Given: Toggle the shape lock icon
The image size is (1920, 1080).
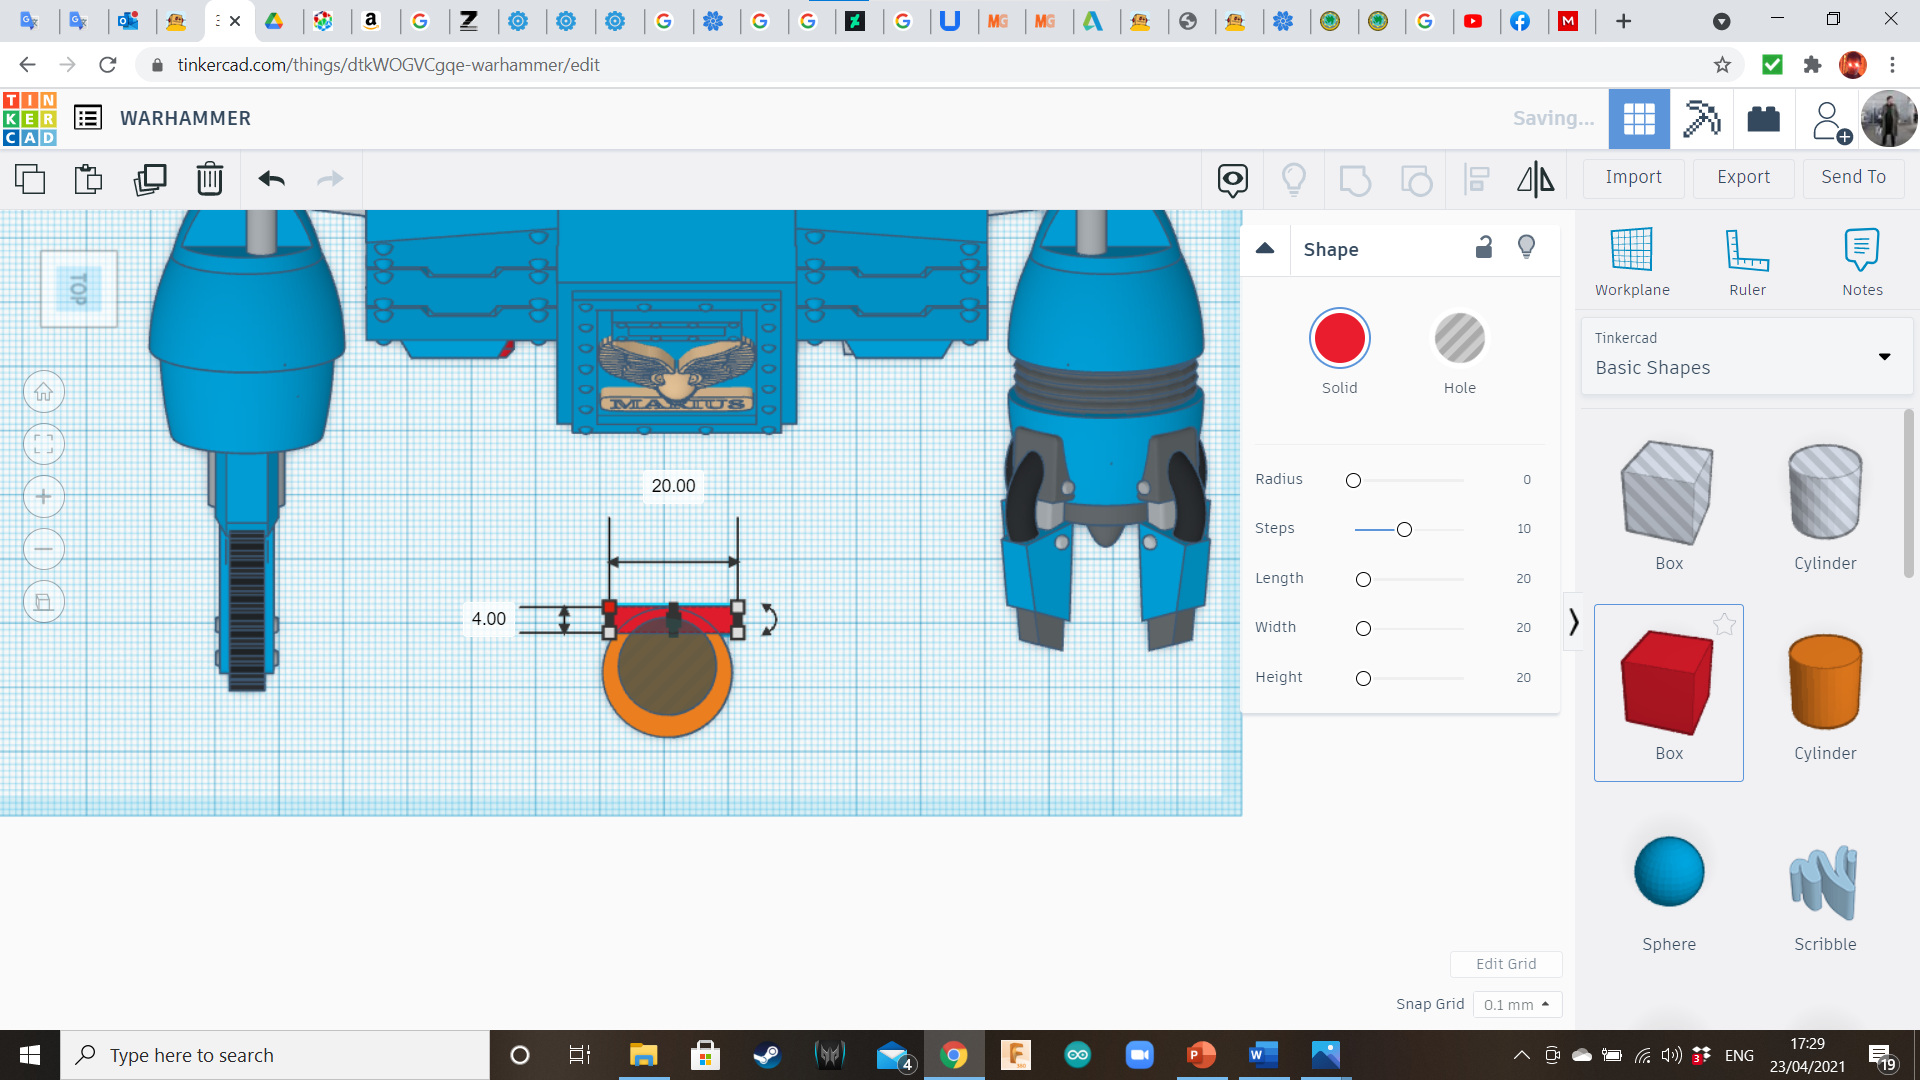Looking at the screenshot, I should tap(1484, 248).
